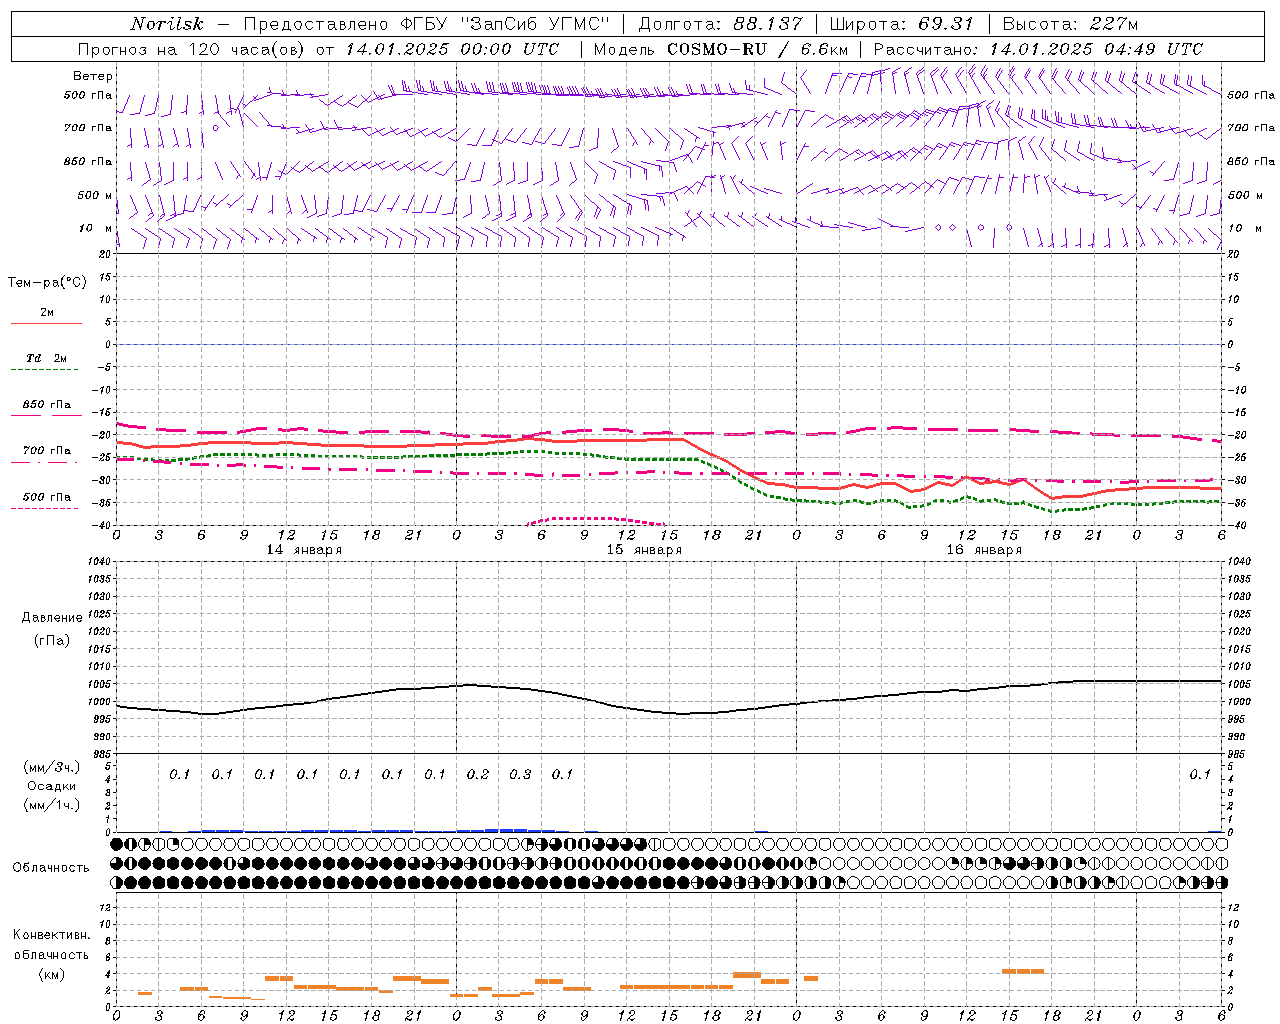The height and width of the screenshot is (1024, 1280).
Task: Click the "(мм/1ч.)" precipitation unit label
Action: click(x=52, y=805)
